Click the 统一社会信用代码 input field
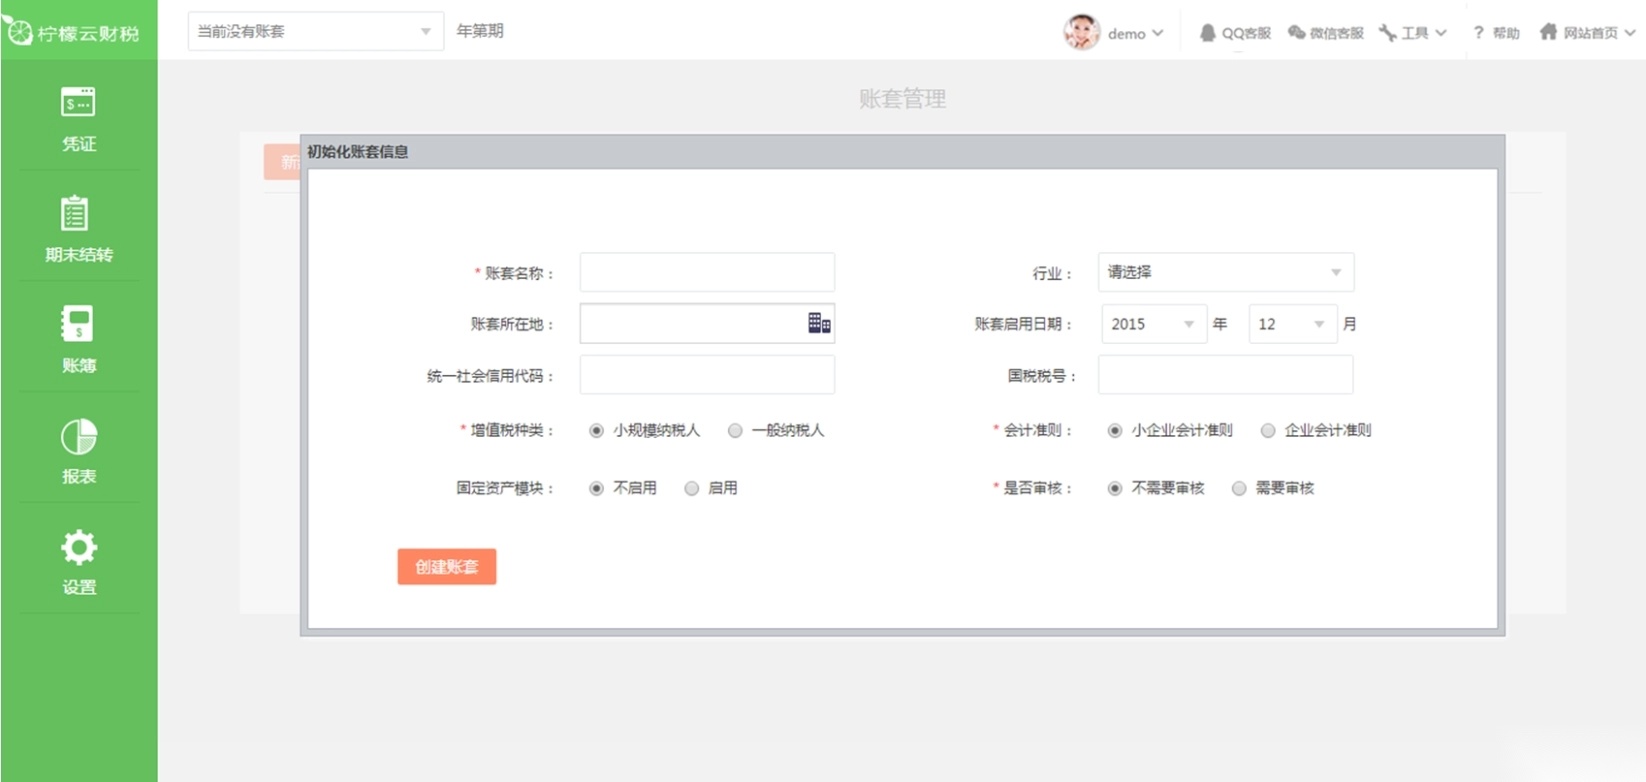Image resolution: width=1646 pixels, height=782 pixels. [x=707, y=375]
